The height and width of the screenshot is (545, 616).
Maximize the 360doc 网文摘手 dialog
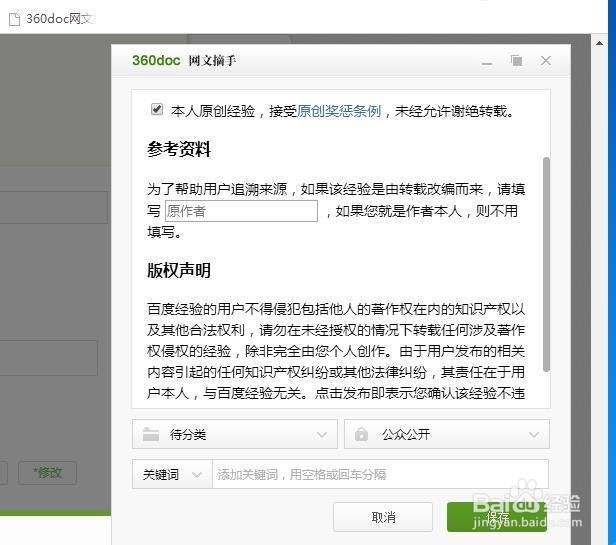(517, 61)
